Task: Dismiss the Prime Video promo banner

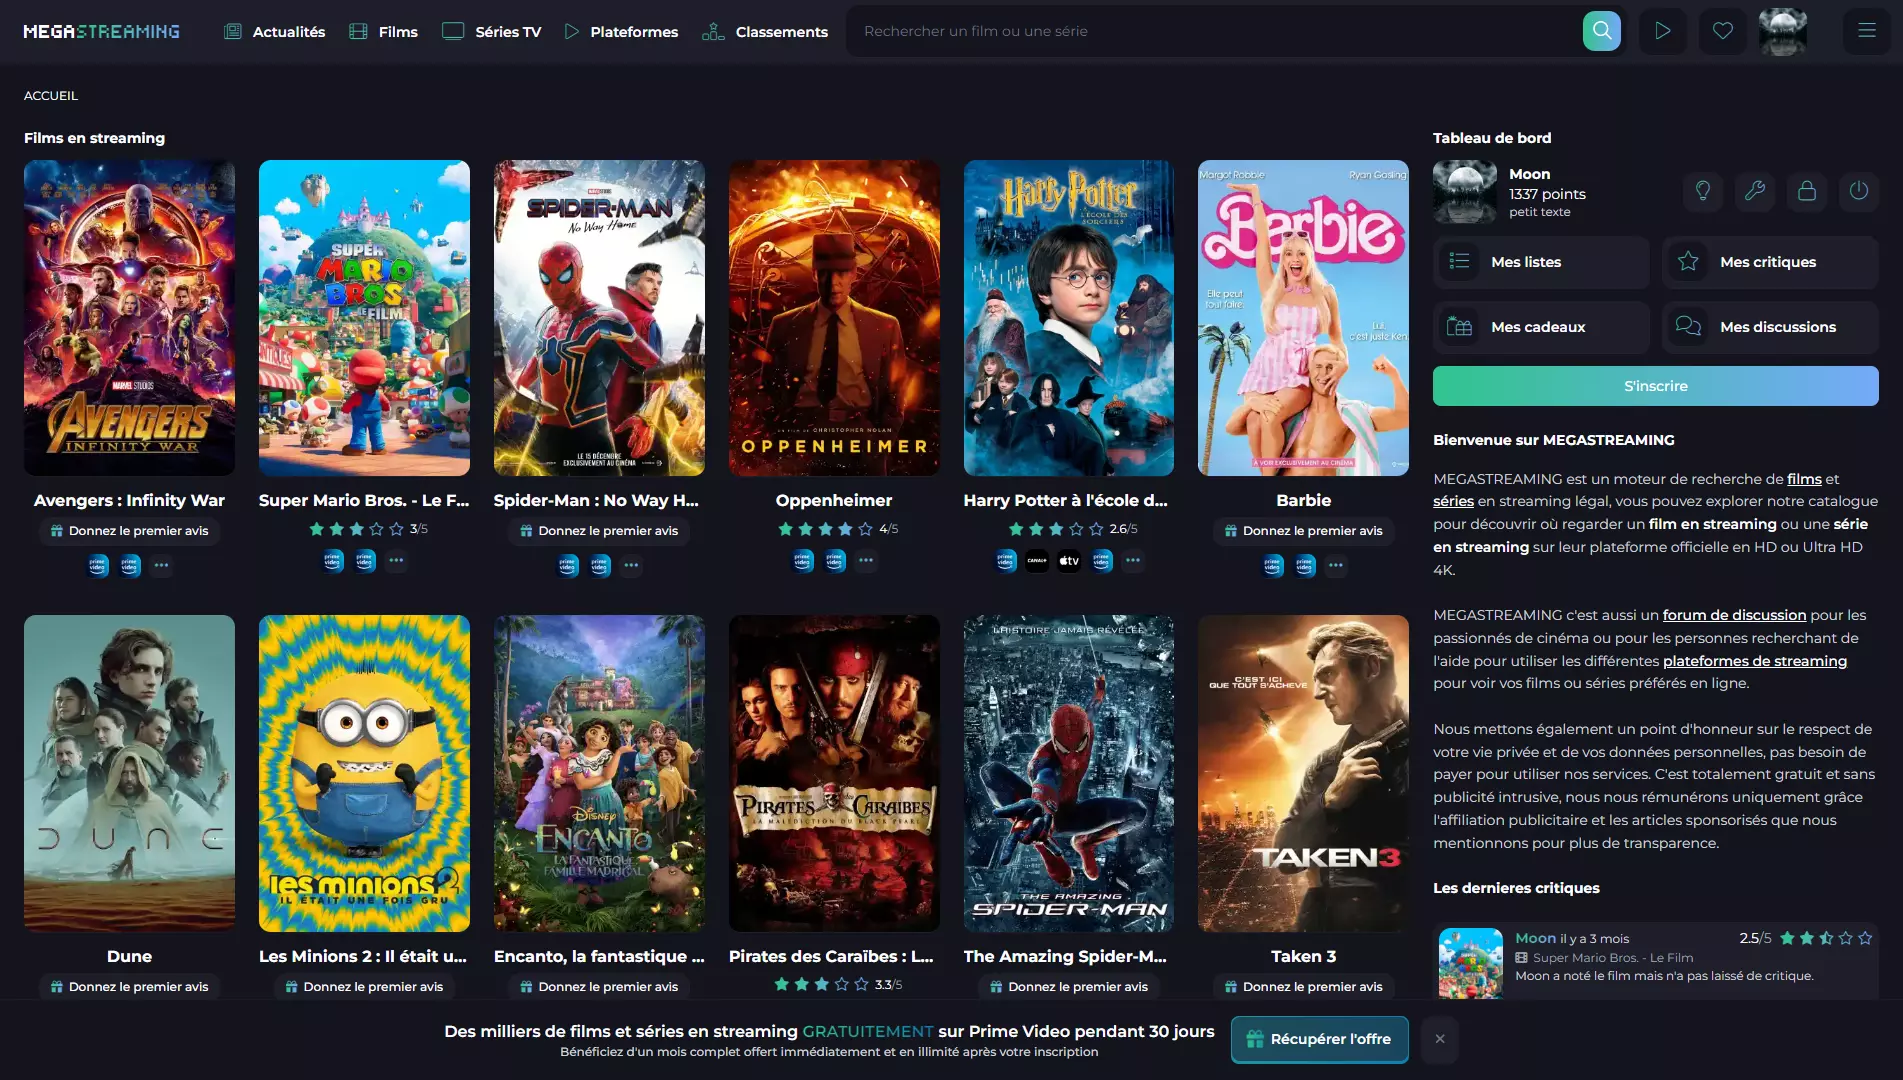Action: click(x=1439, y=1039)
